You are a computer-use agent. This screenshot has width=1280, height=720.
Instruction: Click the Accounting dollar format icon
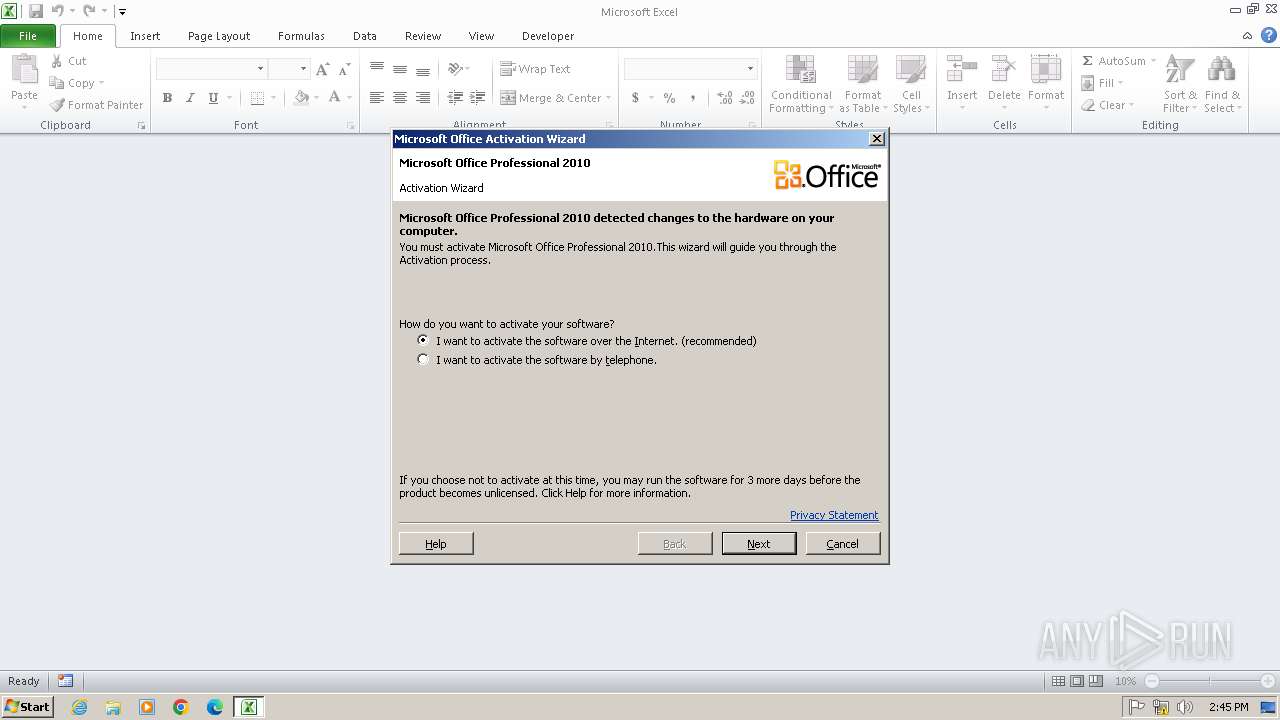point(635,98)
